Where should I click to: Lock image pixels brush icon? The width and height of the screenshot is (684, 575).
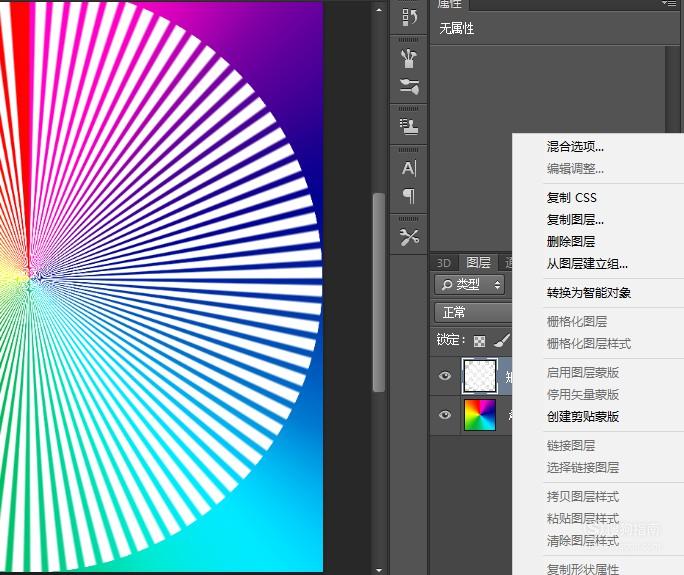(x=501, y=340)
